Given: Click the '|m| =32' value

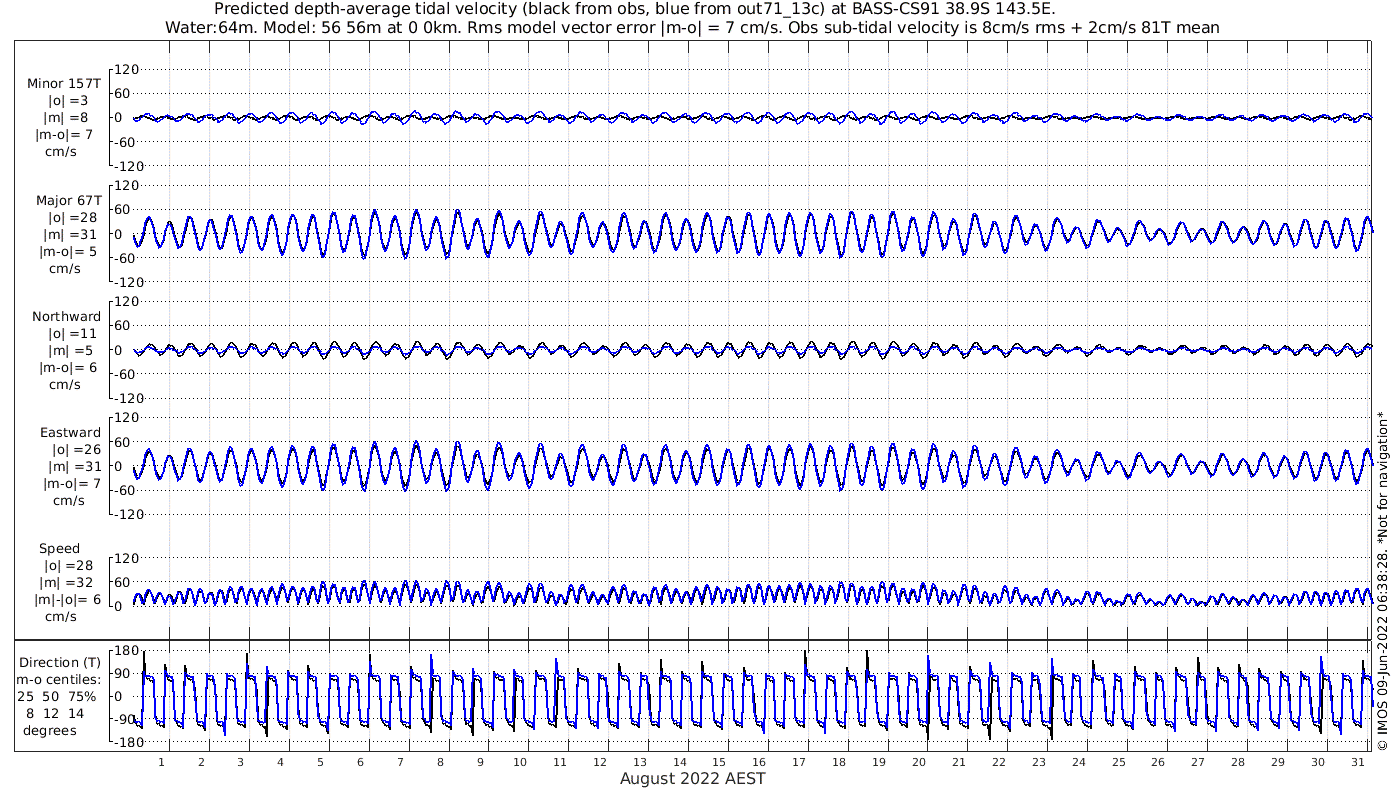Looking at the screenshot, I should tap(68, 583).
